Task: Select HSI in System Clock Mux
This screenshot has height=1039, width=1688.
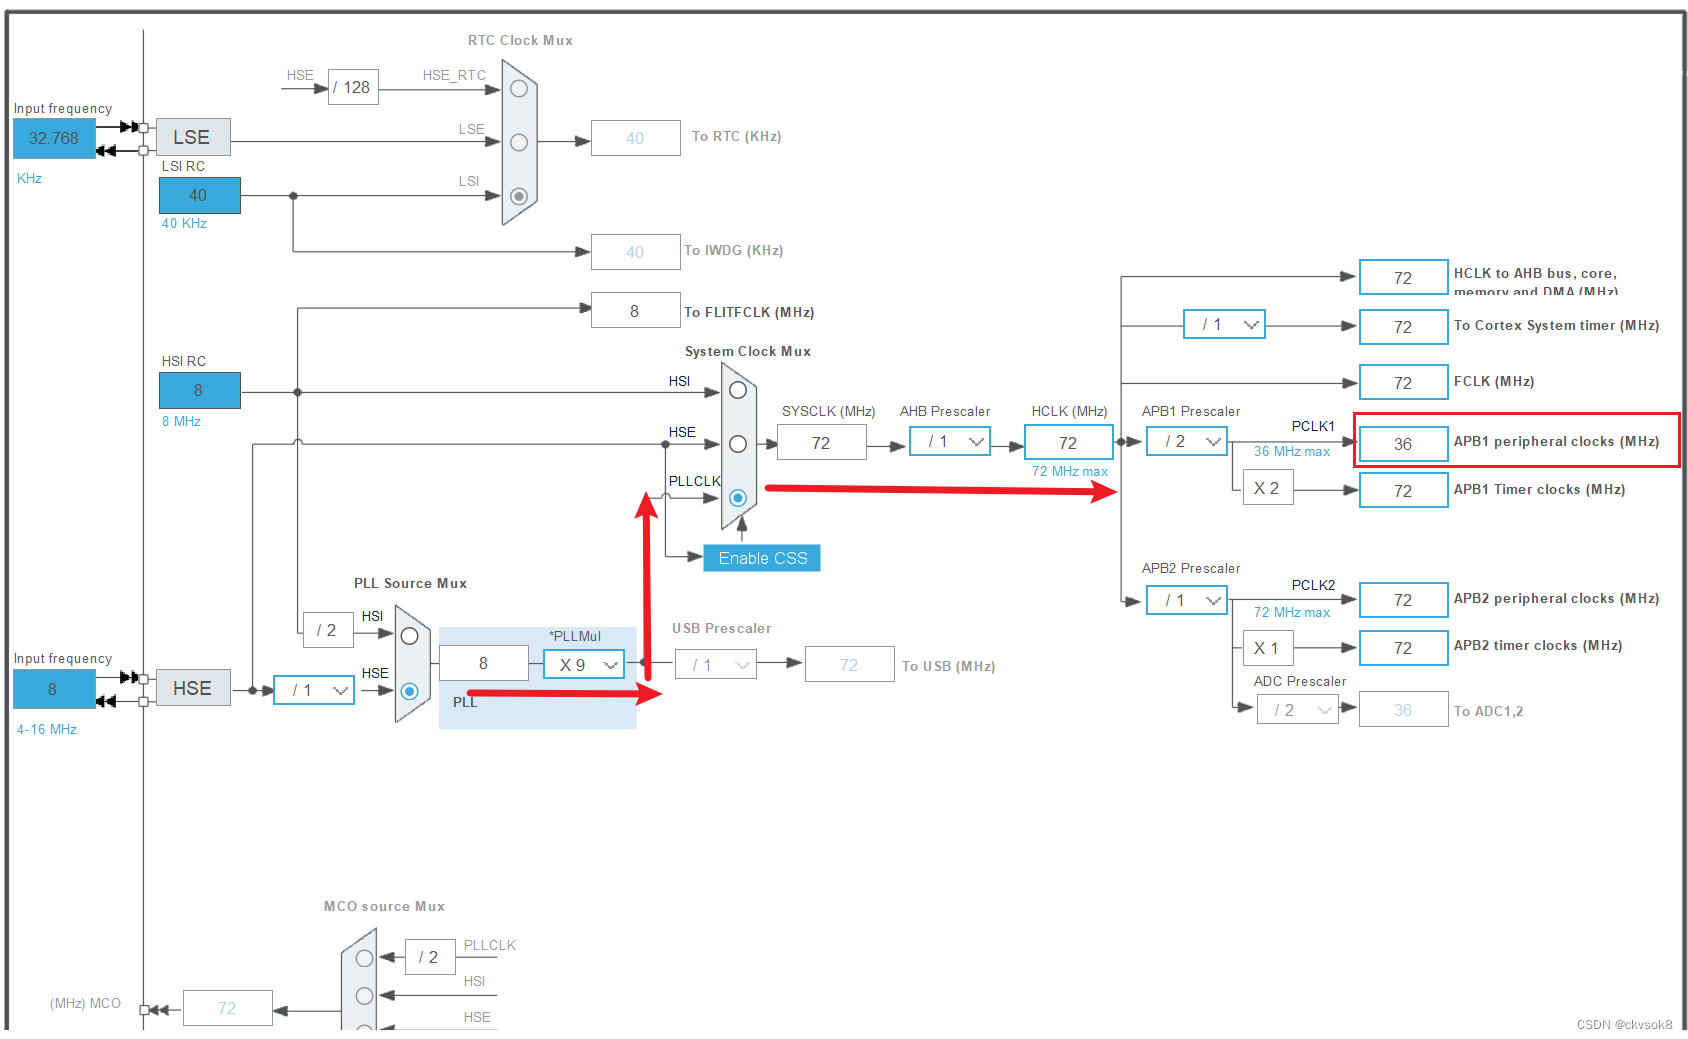Action: click(738, 390)
